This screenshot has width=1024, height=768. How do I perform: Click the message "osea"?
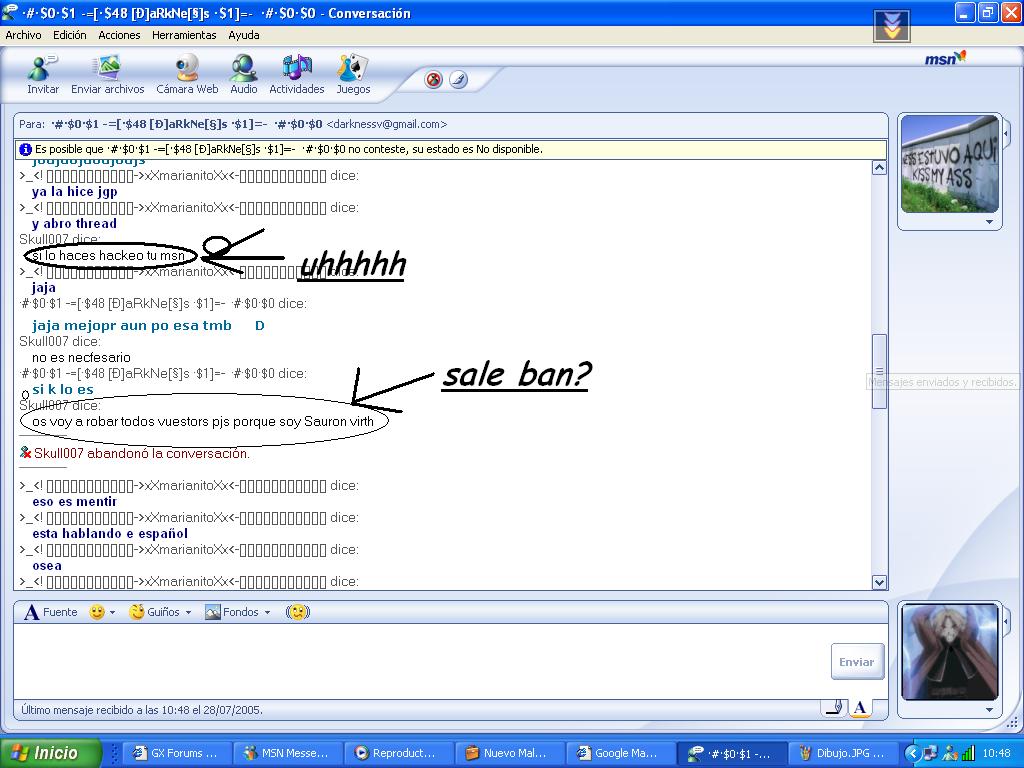[x=47, y=566]
